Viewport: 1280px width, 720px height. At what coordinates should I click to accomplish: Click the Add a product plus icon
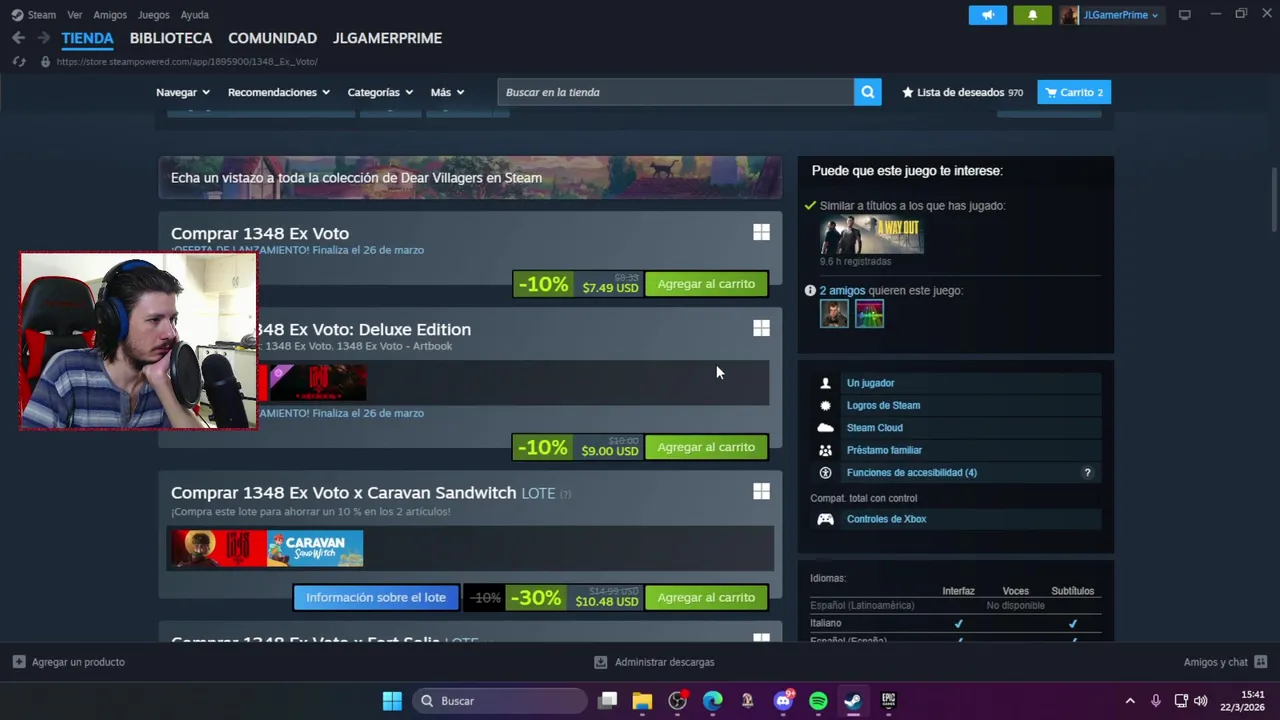(x=19, y=662)
